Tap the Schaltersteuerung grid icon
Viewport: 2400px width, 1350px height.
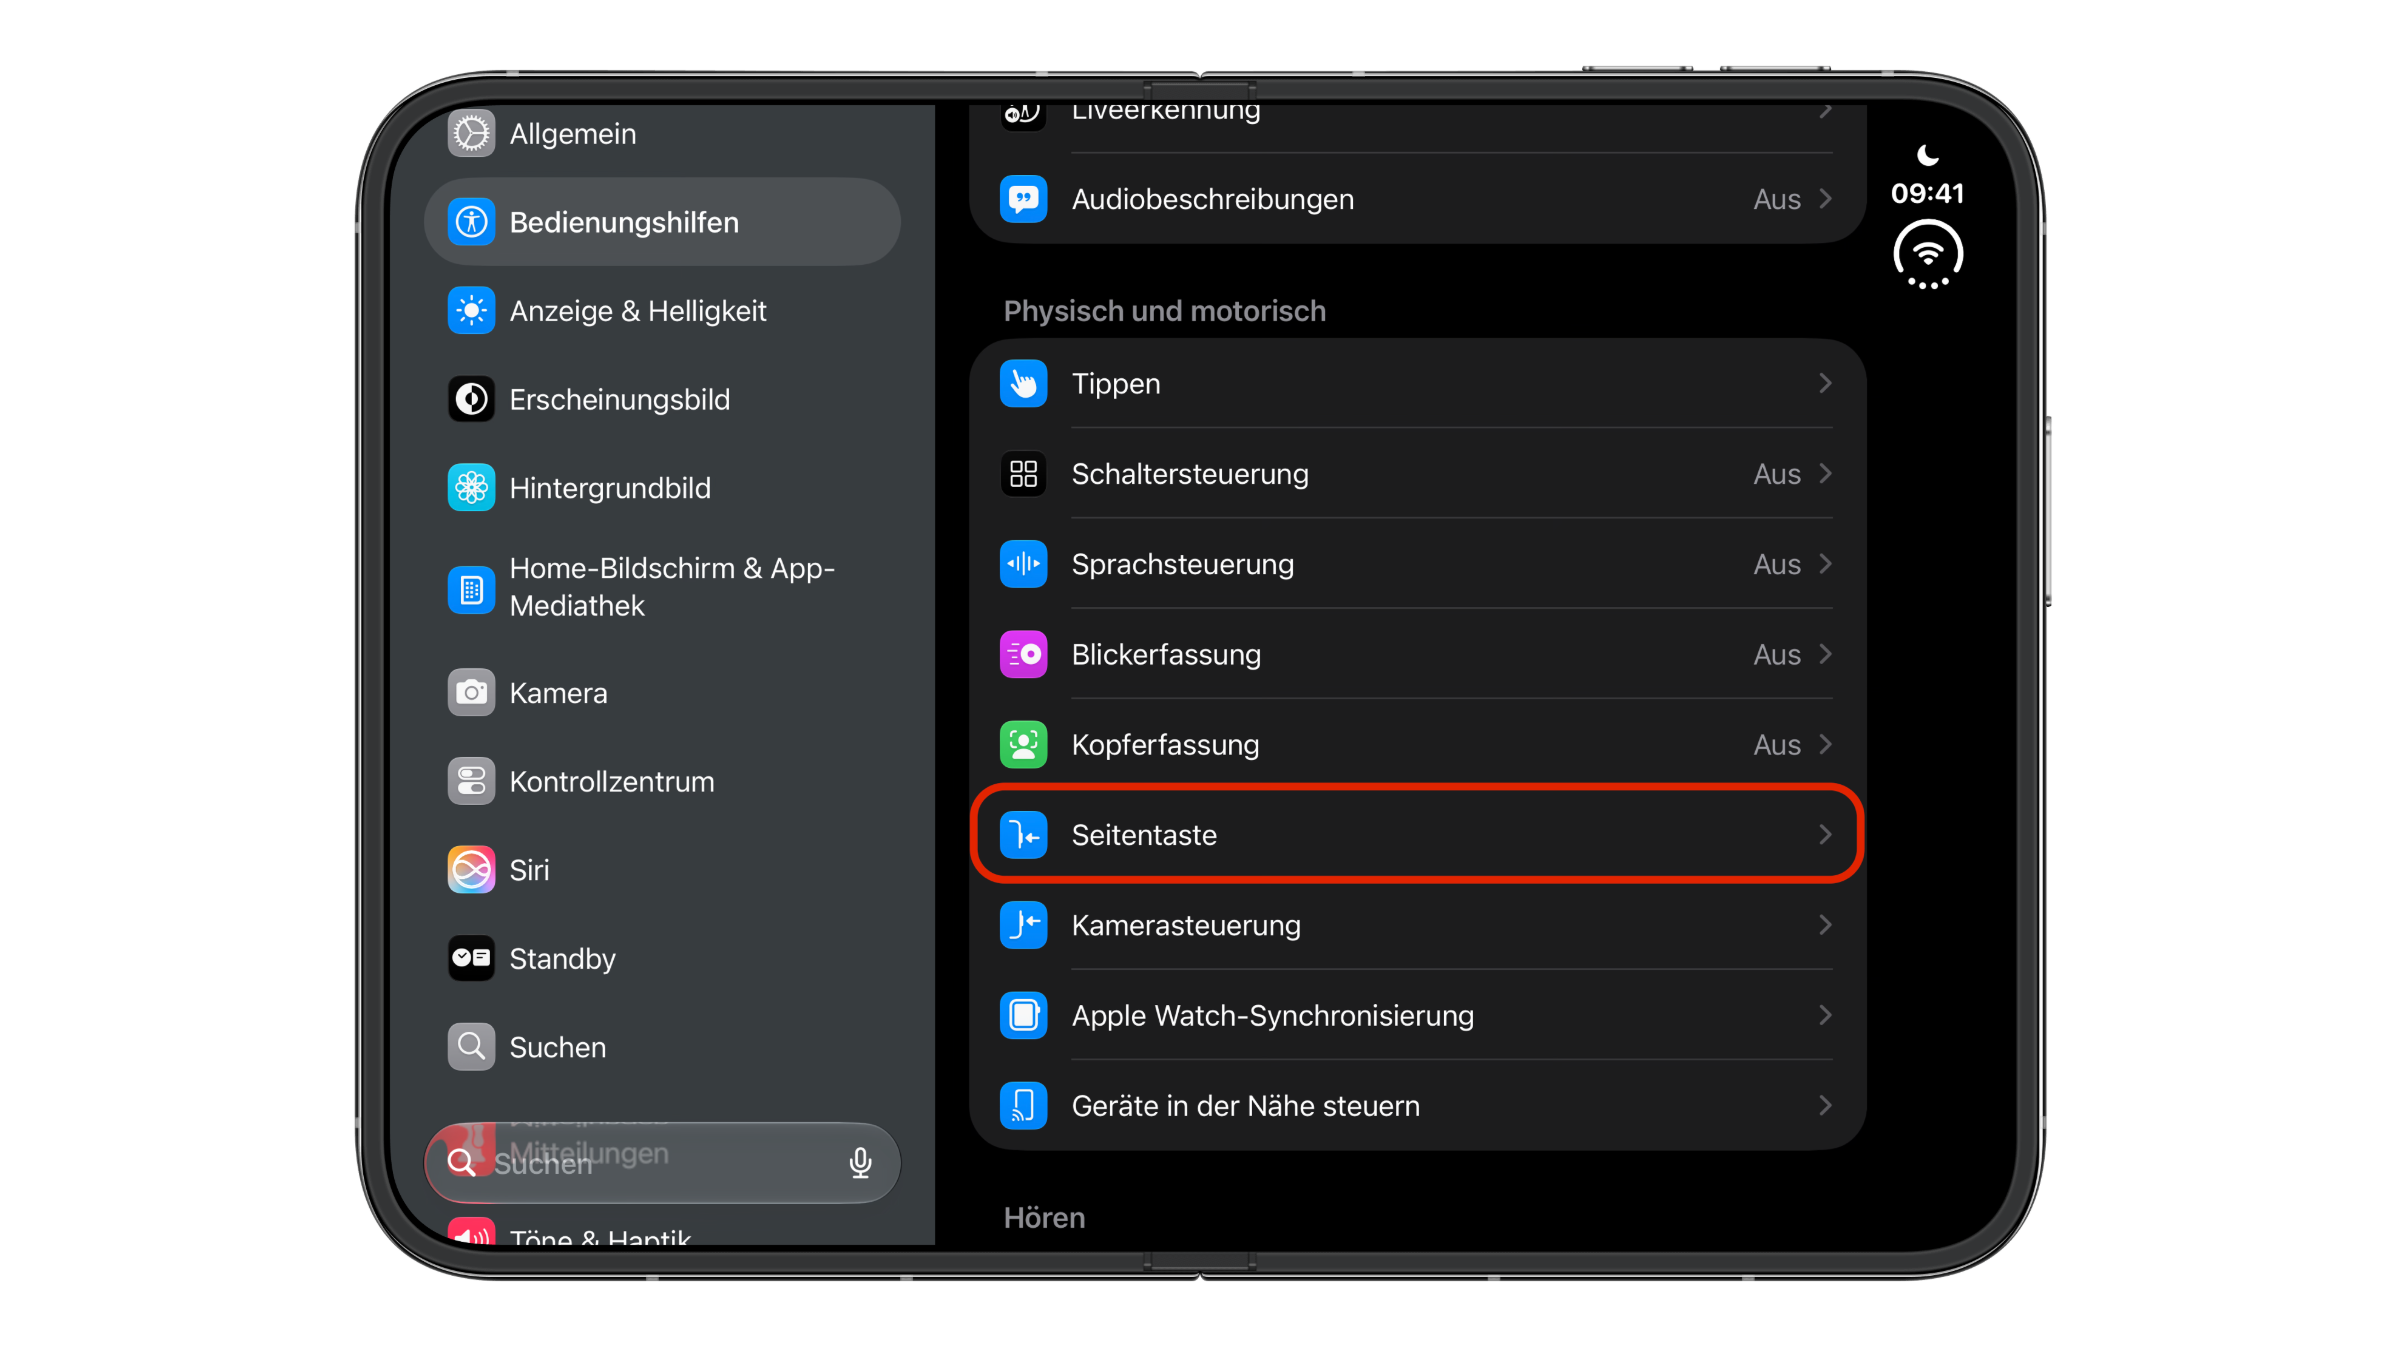pos(1023,474)
